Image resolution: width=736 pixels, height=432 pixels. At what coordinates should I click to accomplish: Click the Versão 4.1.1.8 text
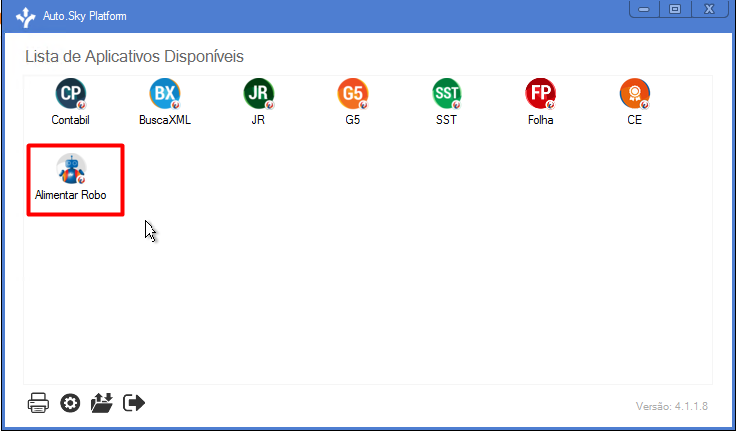[672, 406]
